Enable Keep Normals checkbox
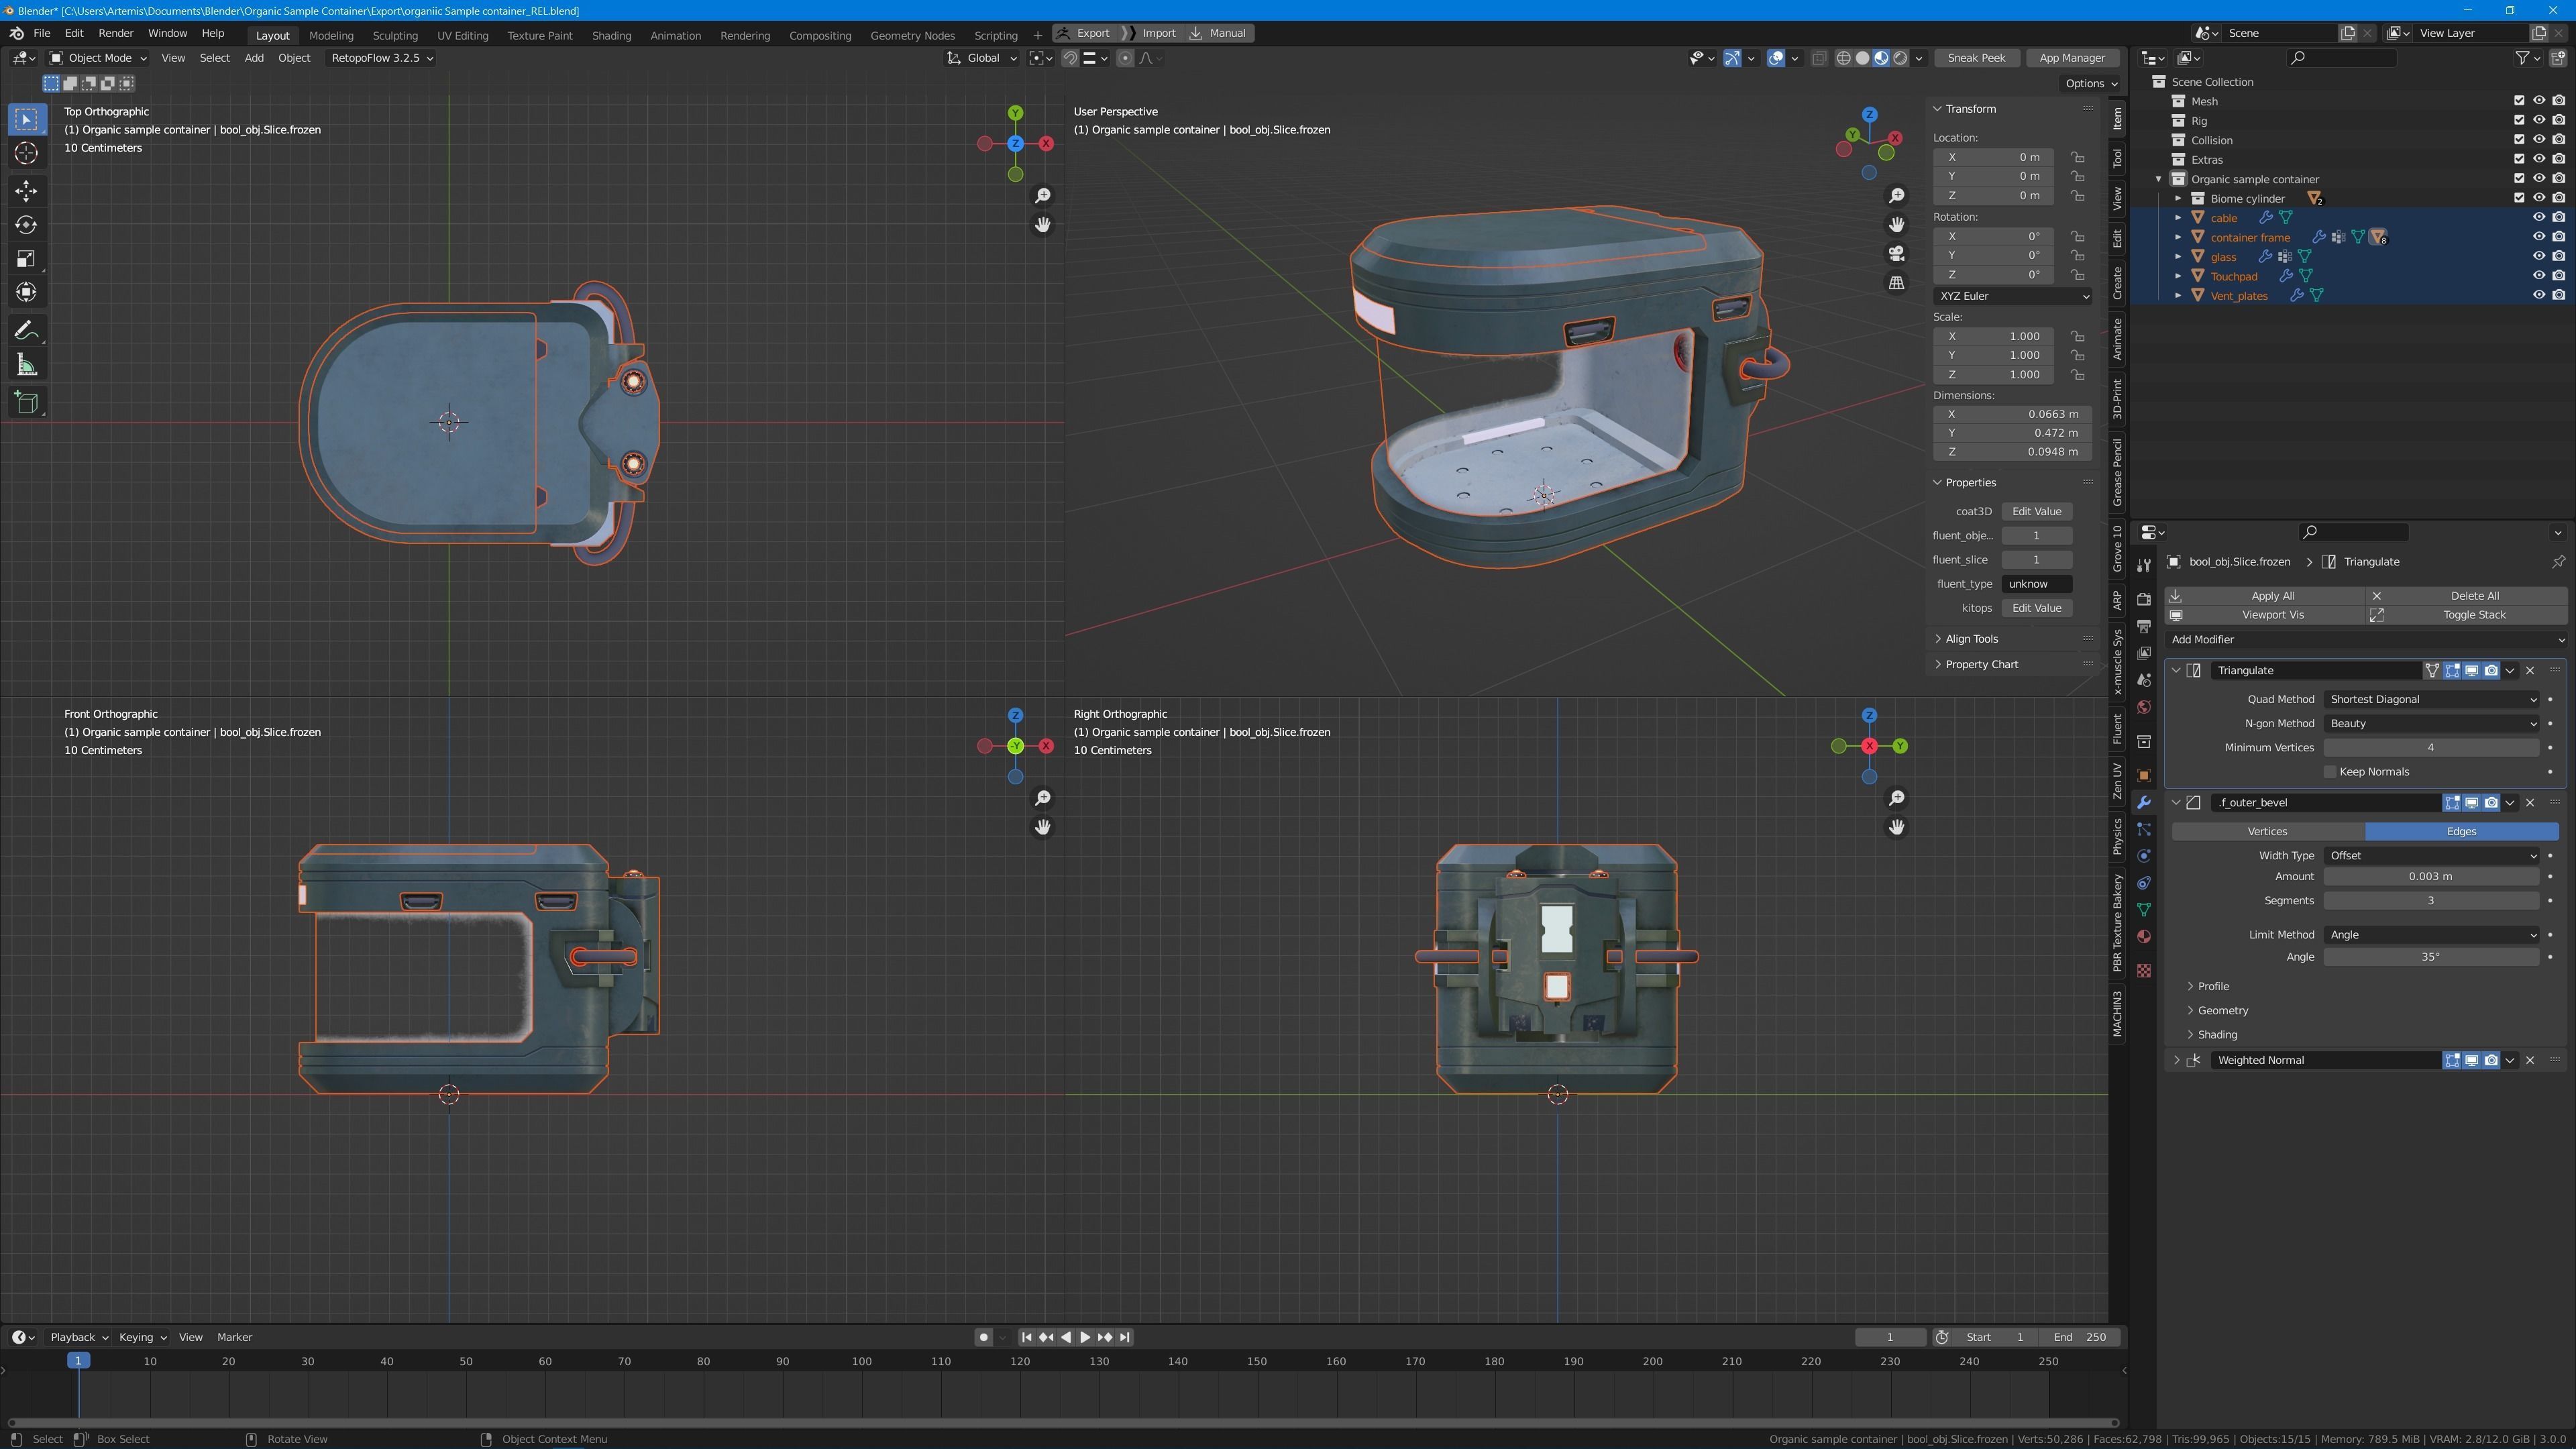This screenshot has height=1449, width=2576. click(2330, 772)
